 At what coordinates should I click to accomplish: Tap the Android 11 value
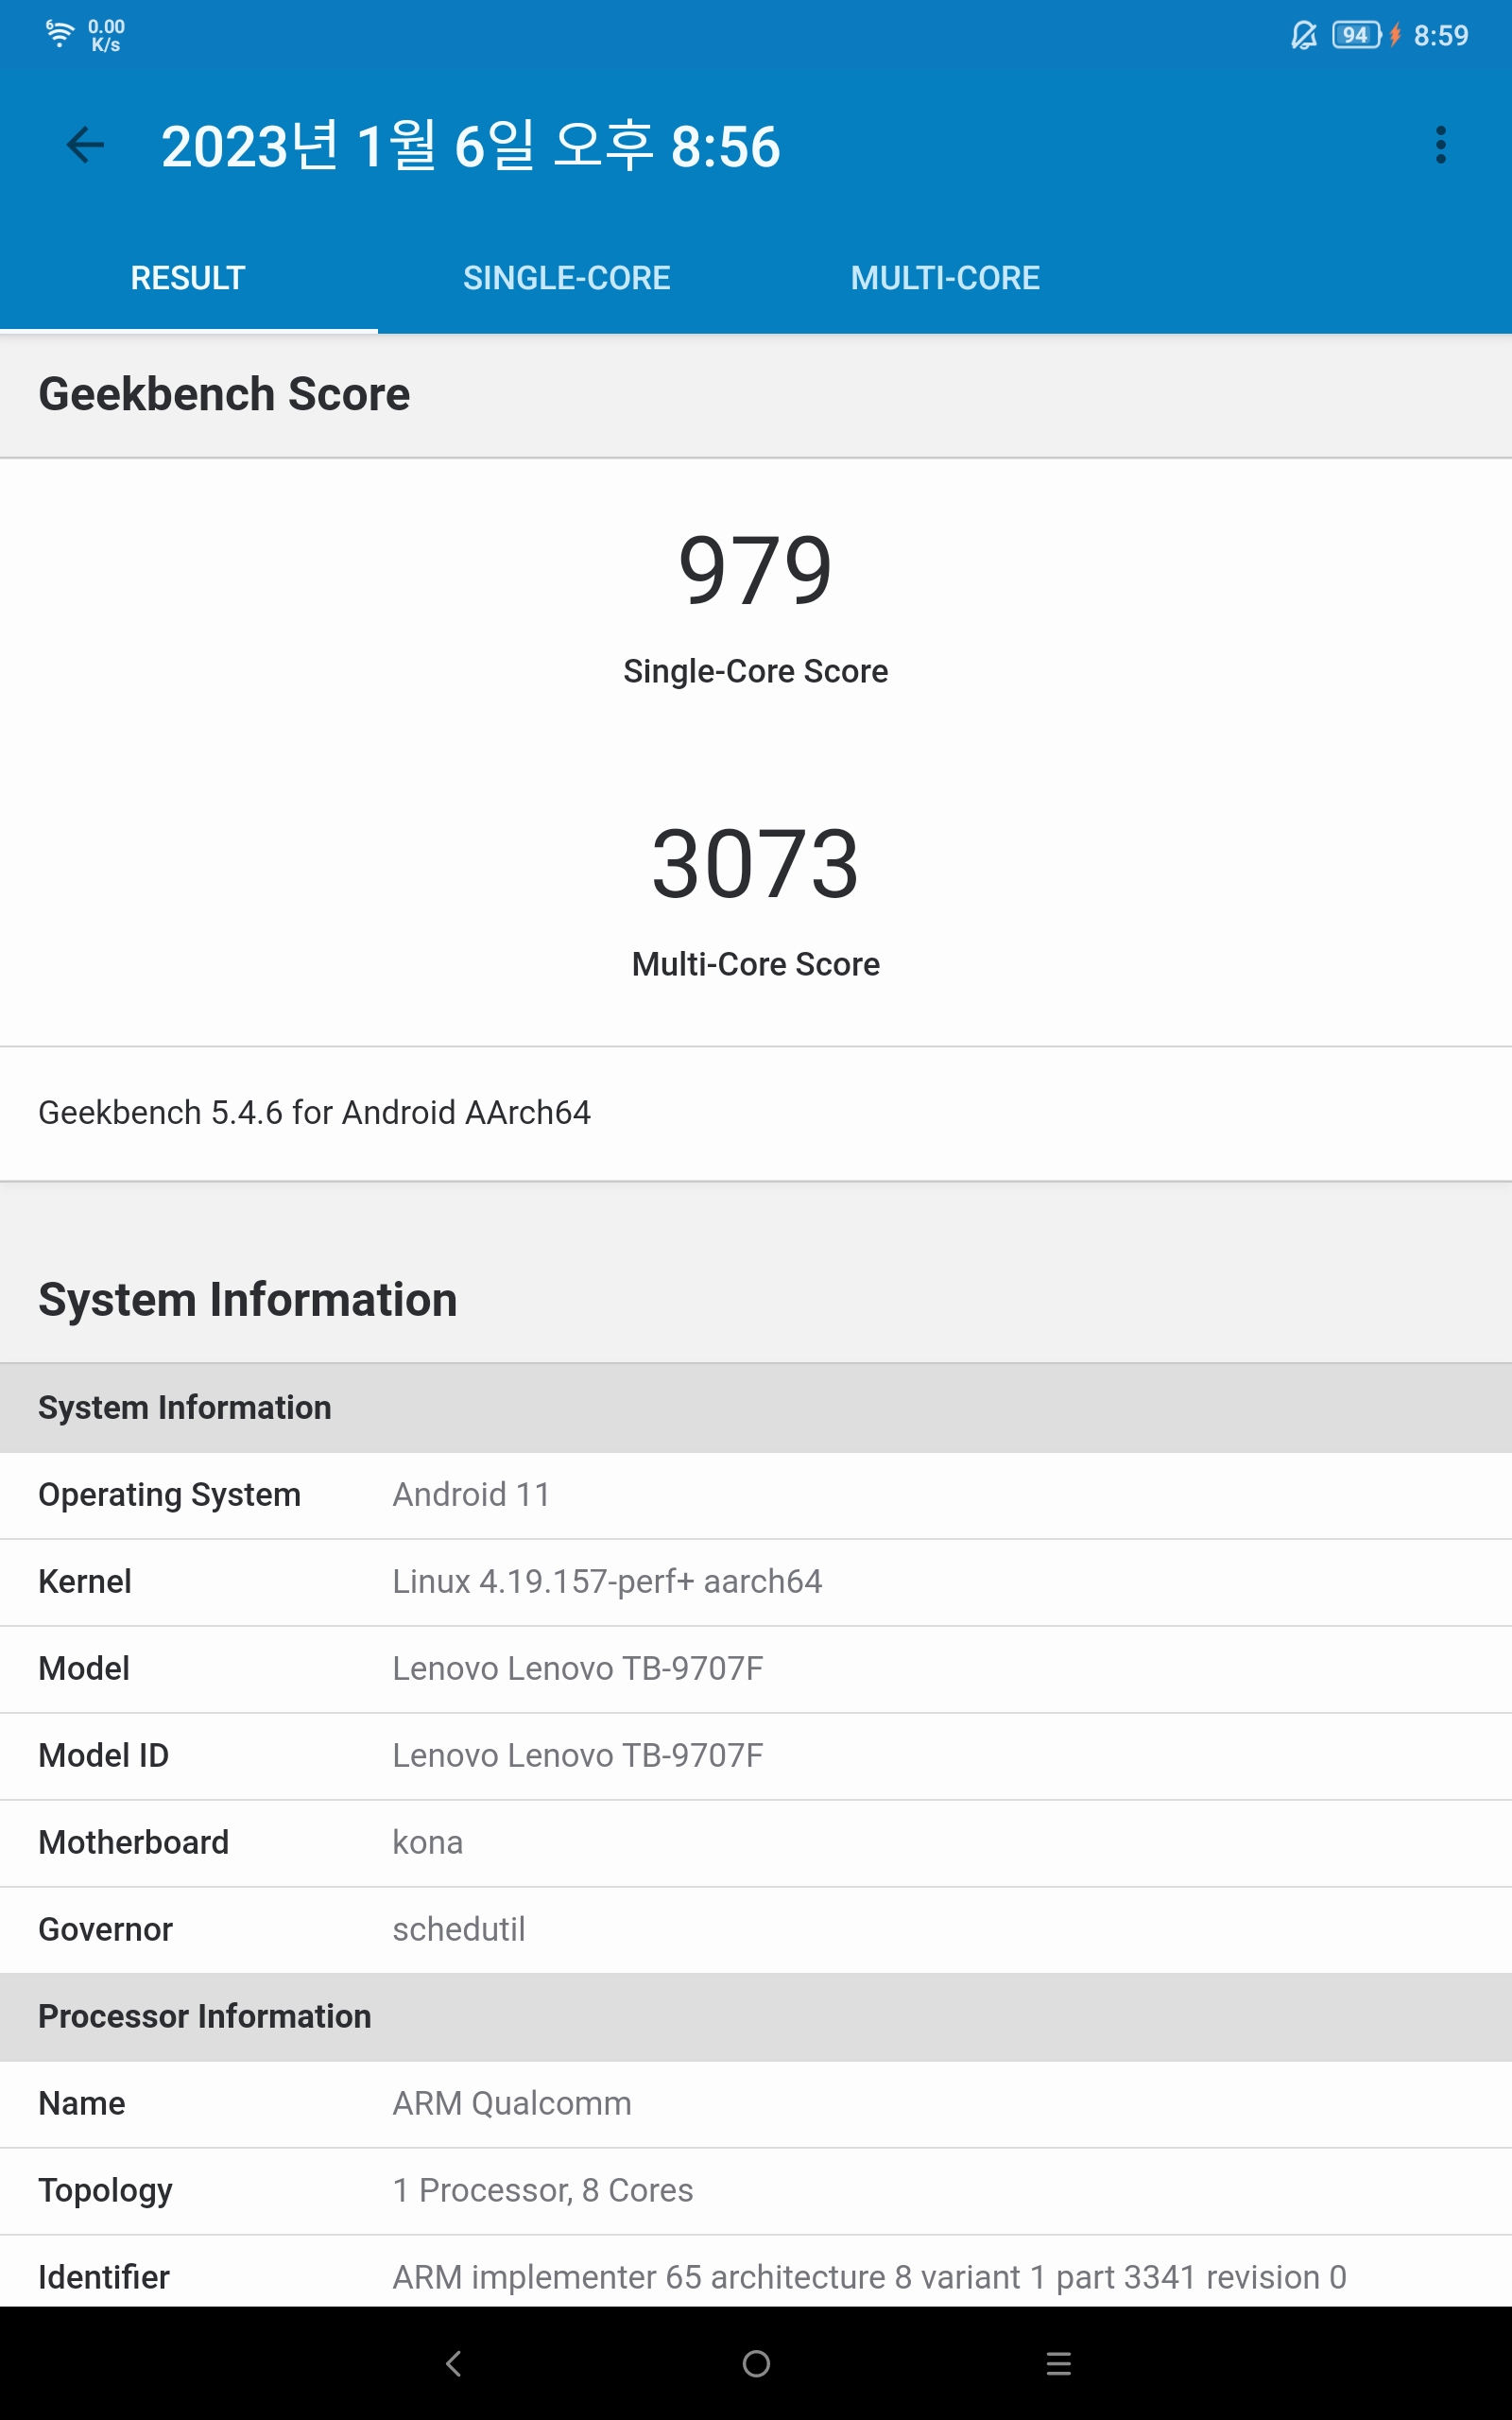471,1495
